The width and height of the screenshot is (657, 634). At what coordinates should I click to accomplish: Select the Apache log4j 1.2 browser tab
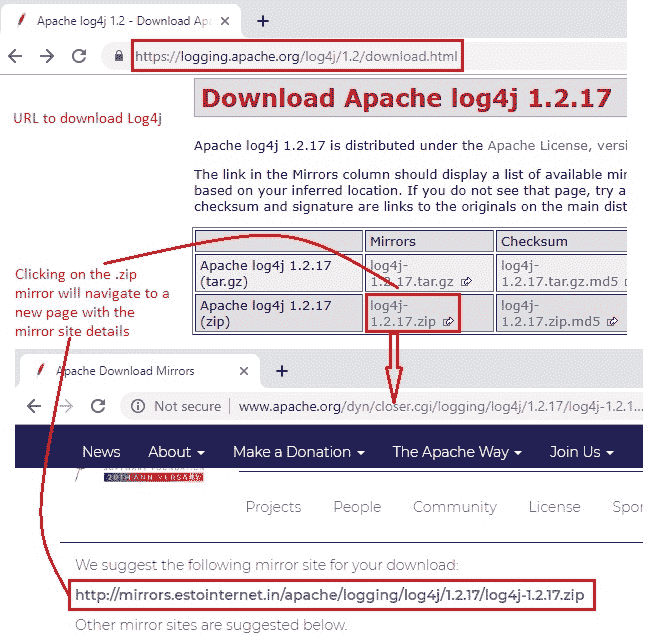(x=121, y=21)
